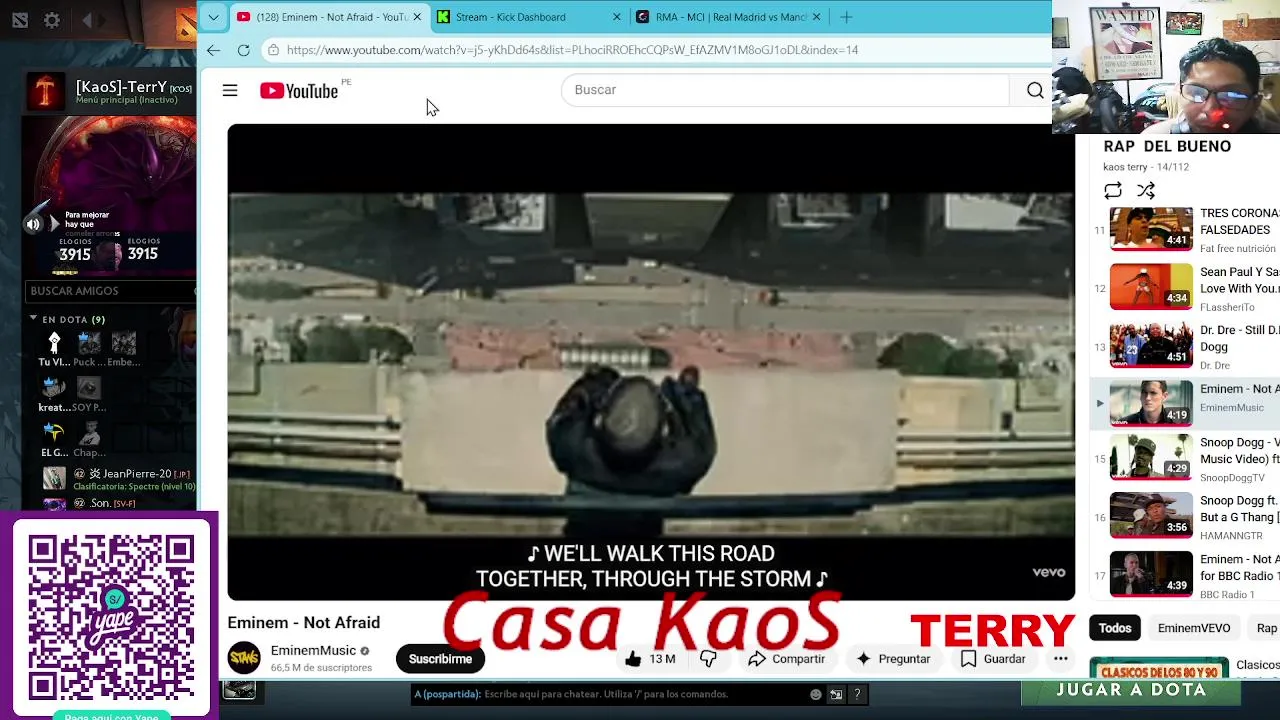
Task: Open a new browser tab with plus
Action: pos(846,17)
